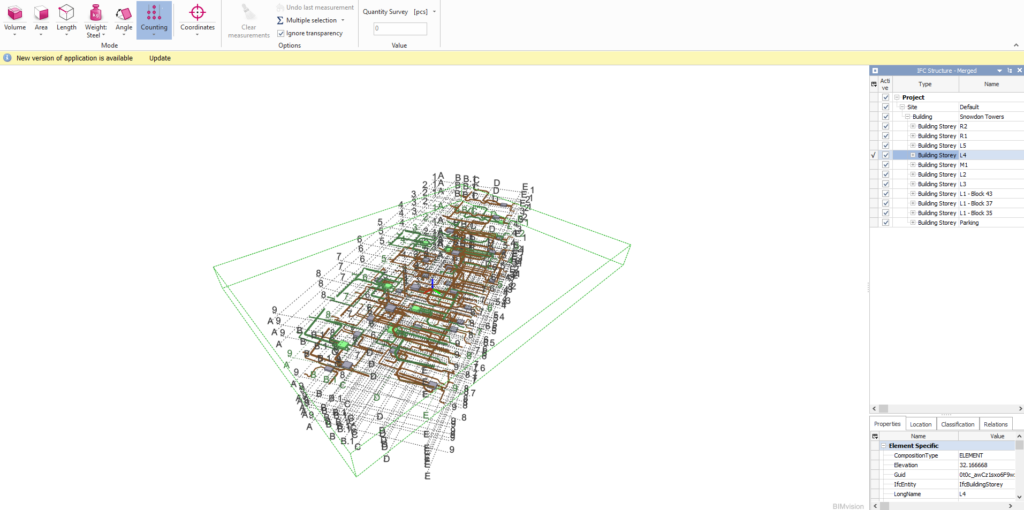Uncheck the Ignore transparency checkbox

(281, 33)
